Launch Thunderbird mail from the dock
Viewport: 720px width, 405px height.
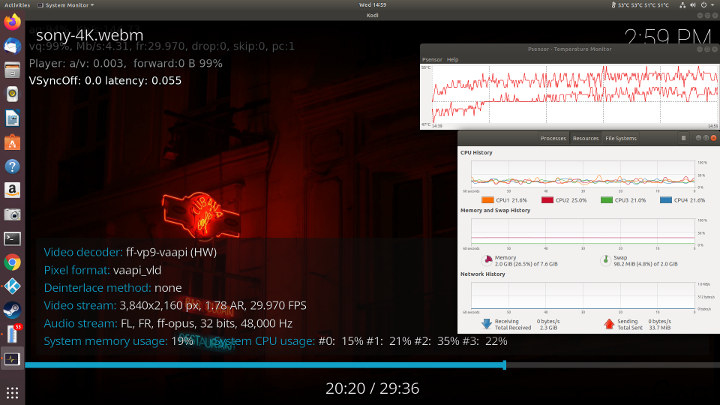point(12,46)
